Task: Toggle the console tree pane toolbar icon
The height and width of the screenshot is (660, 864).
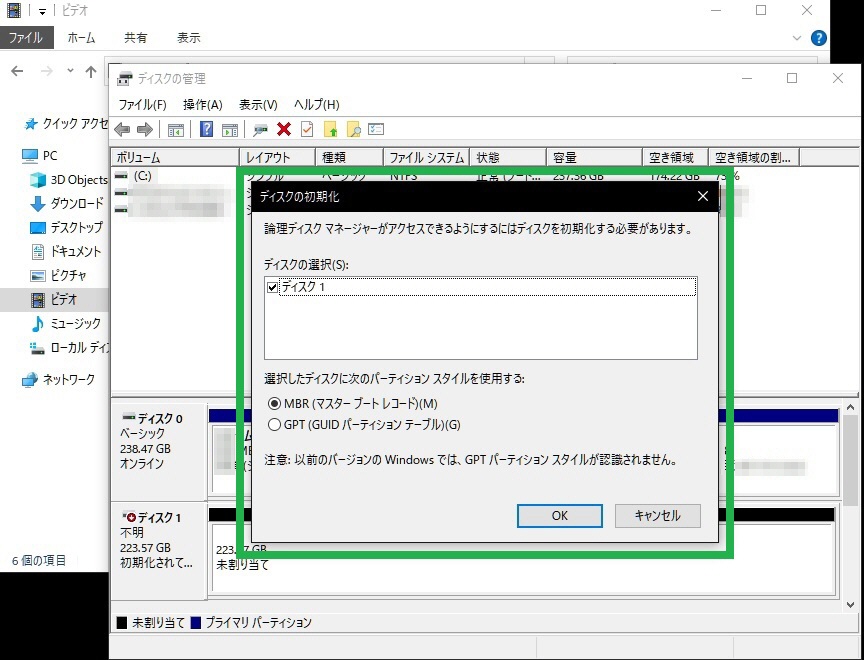Action: tap(175, 130)
